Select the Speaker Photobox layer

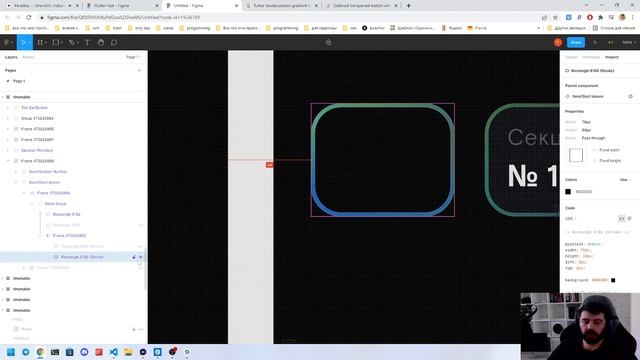point(37,150)
